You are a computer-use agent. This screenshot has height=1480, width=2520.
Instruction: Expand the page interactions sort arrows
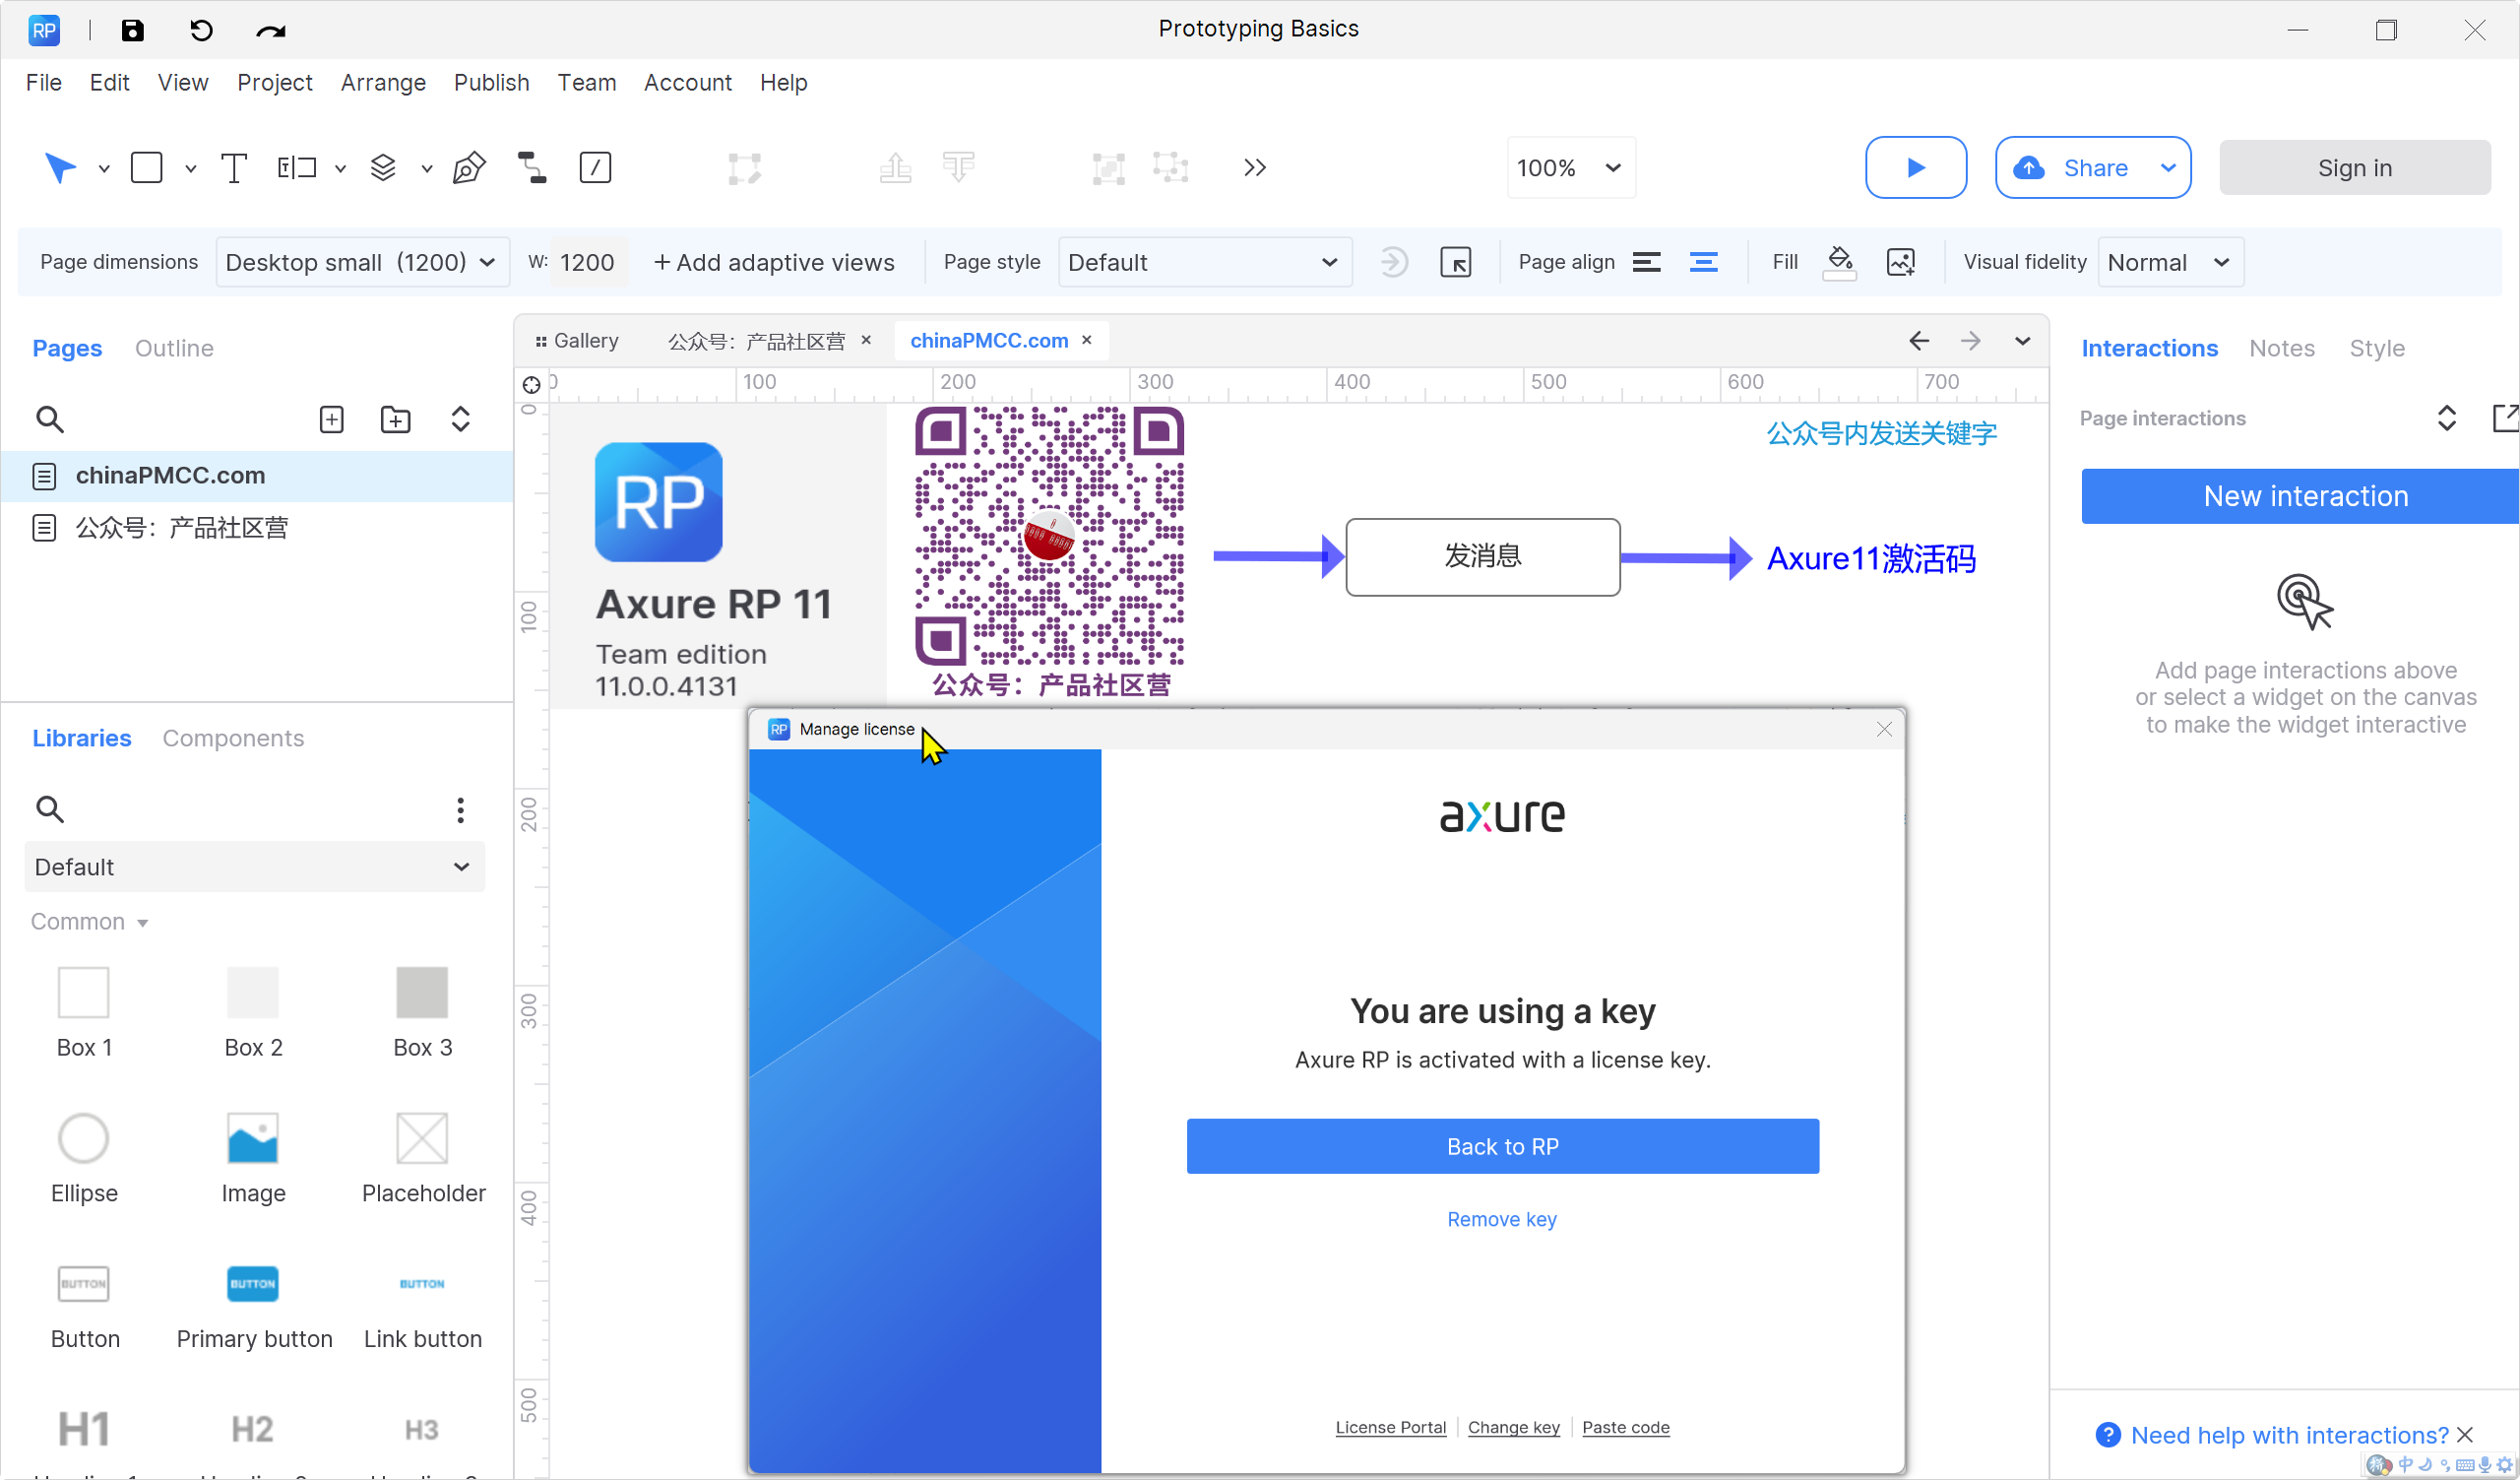click(x=2446, y=418)
